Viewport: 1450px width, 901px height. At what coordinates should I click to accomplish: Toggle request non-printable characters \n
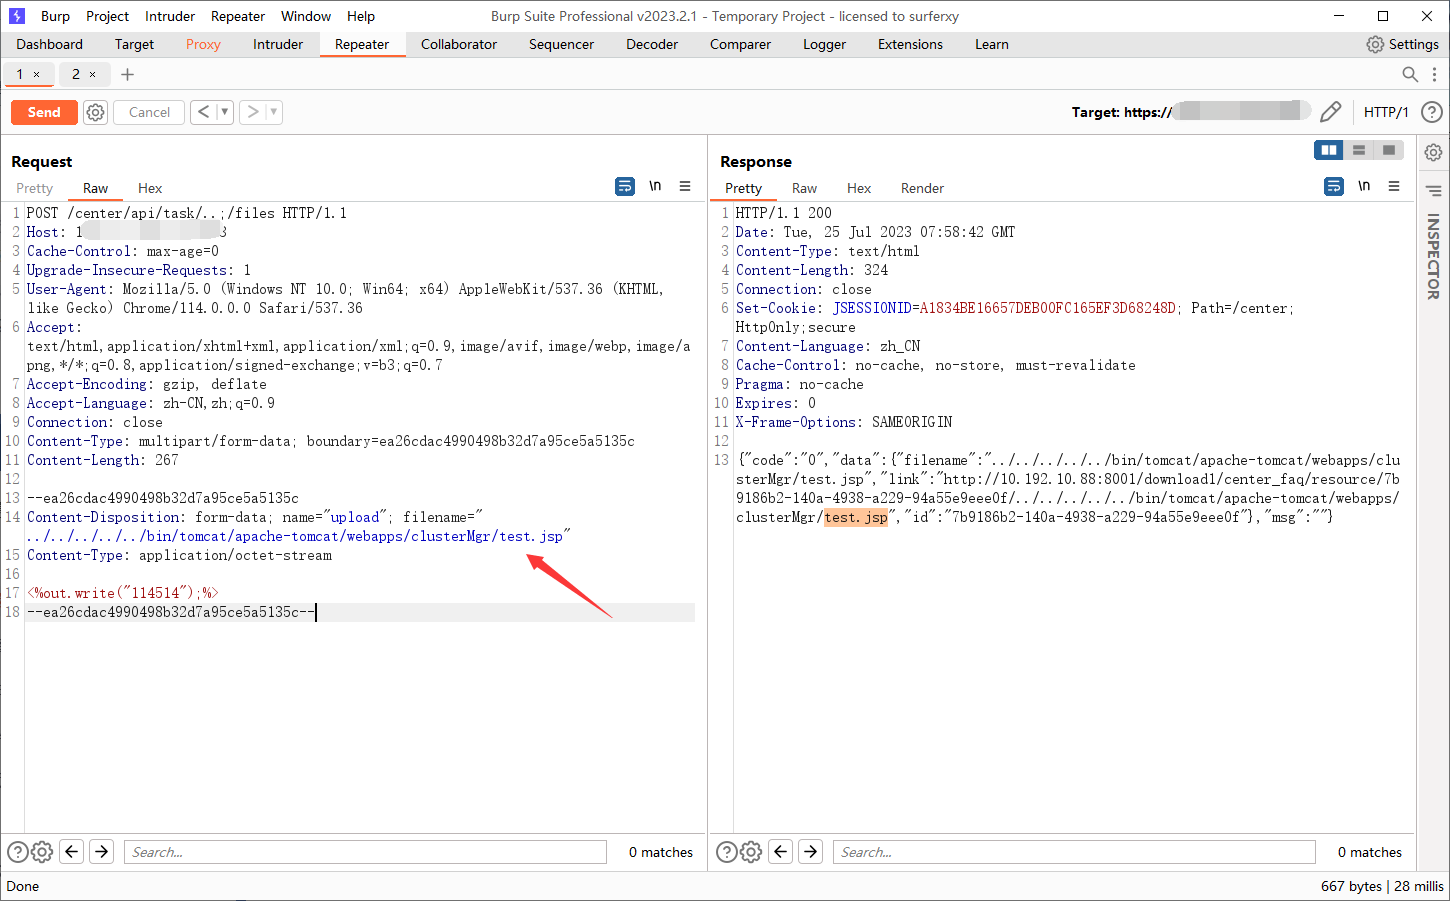pos(655,186)
